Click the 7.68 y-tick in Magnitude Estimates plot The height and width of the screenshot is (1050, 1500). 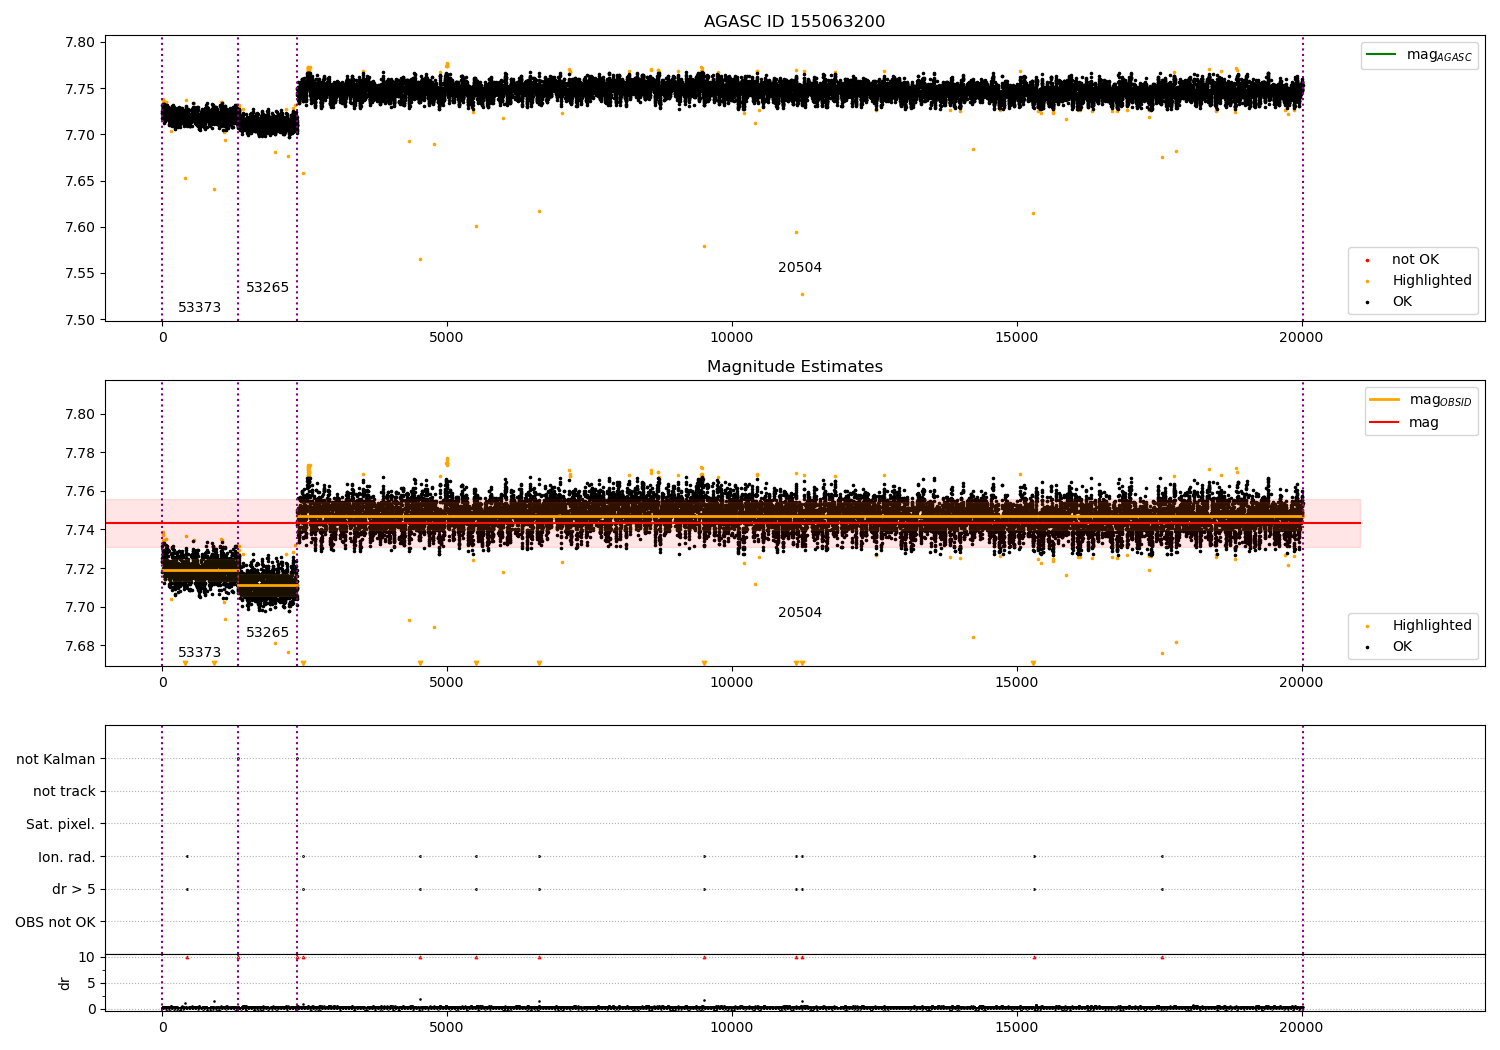[79, 646]
